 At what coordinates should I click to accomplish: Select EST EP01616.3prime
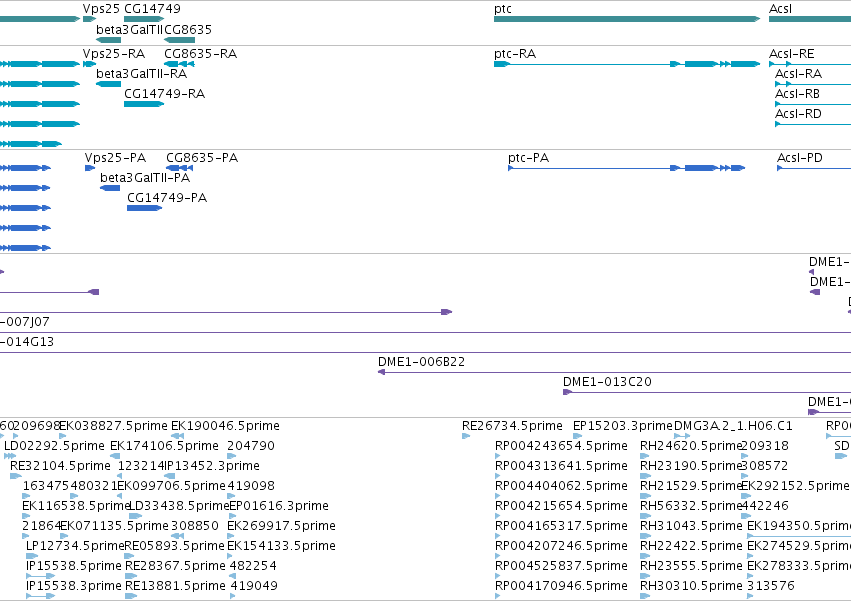(x=279, y=507)
